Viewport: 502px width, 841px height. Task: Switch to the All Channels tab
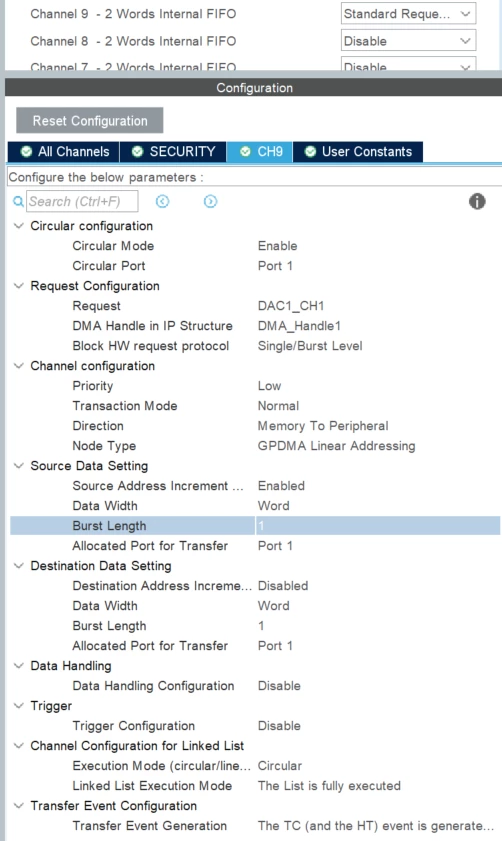tap(64, 152)
